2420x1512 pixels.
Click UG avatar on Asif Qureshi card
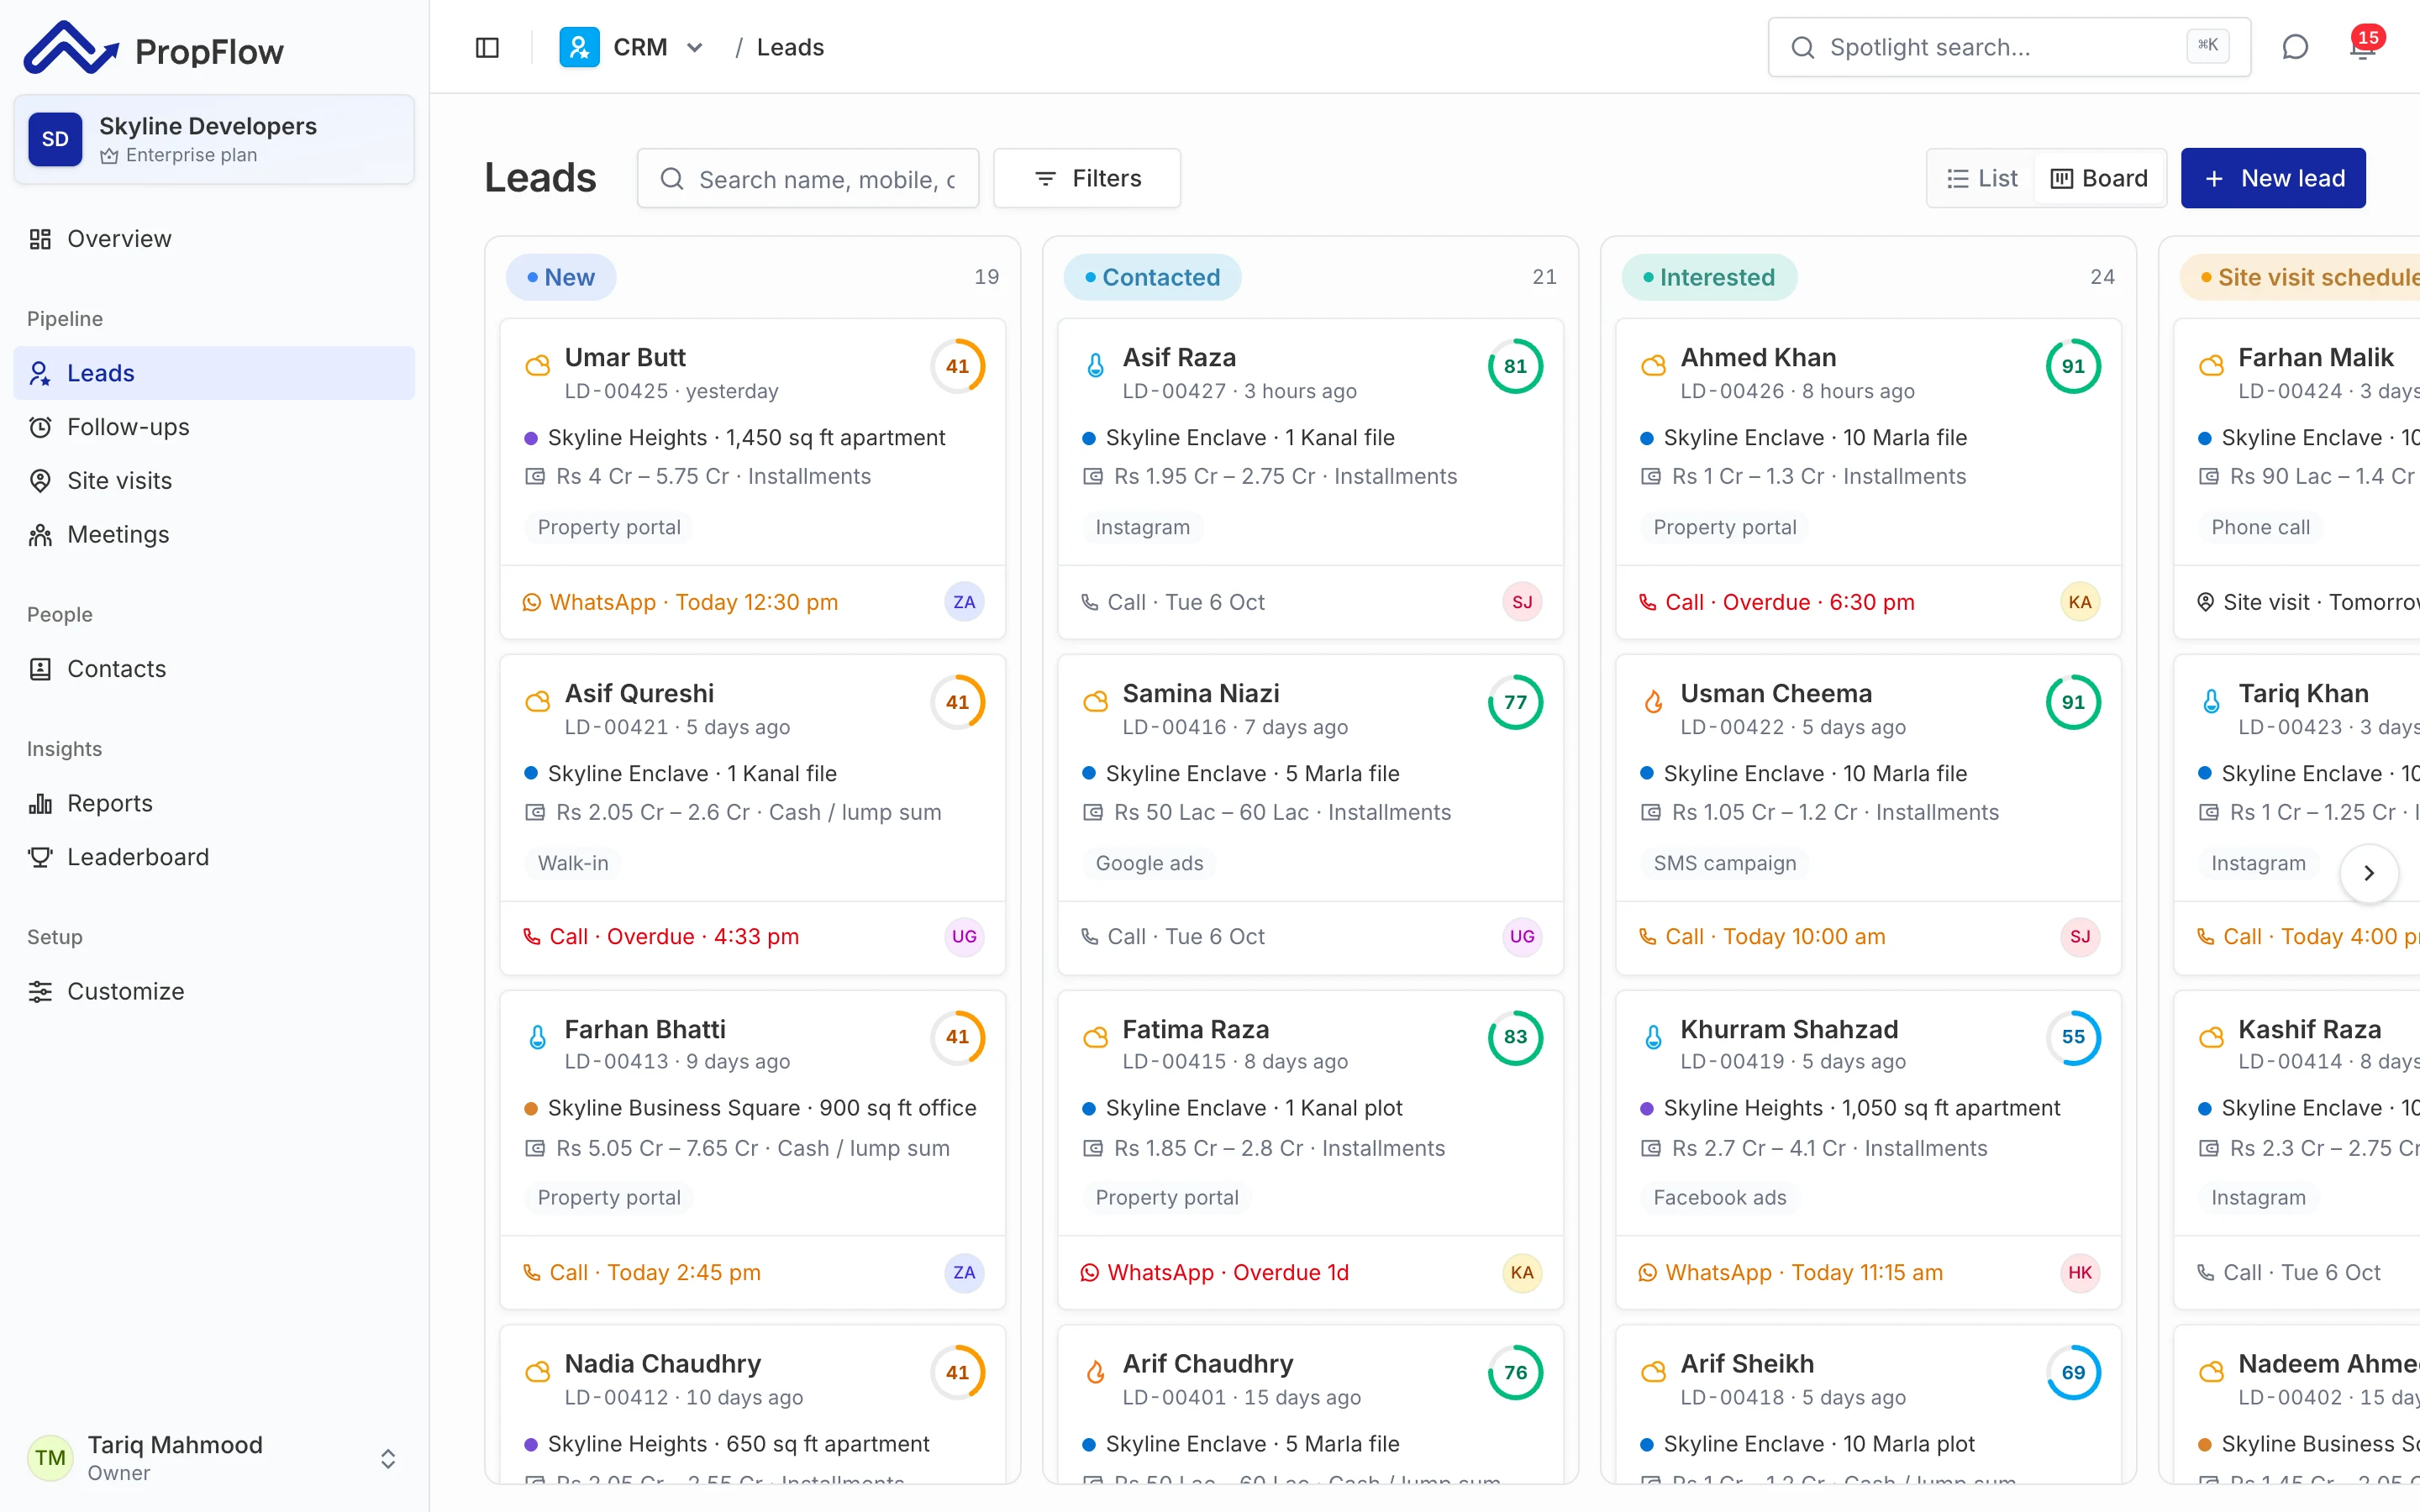pos(964,936)
